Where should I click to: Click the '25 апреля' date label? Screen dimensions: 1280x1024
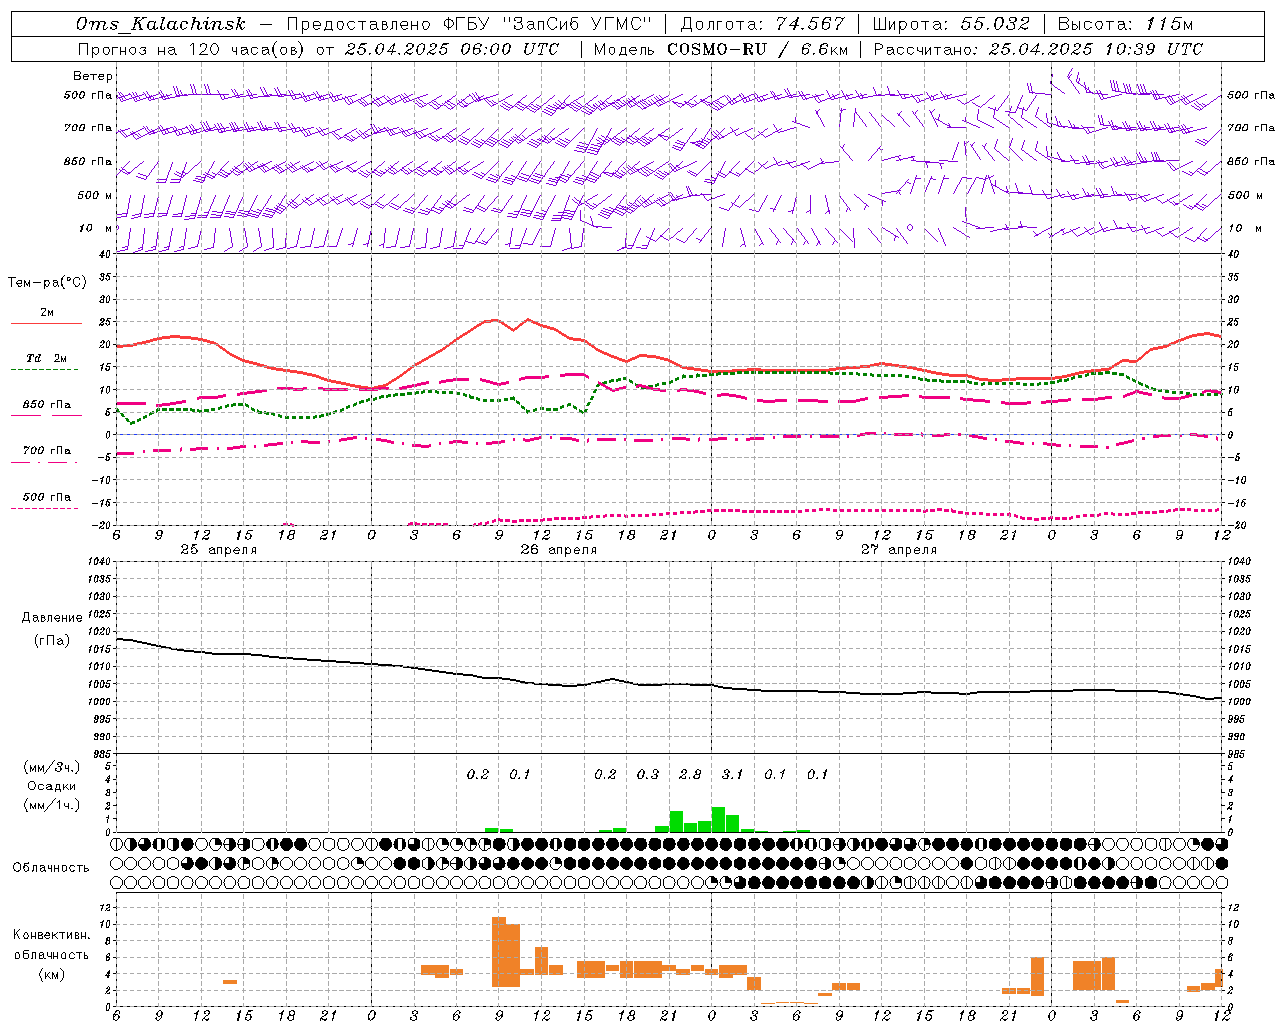point(218,550)
